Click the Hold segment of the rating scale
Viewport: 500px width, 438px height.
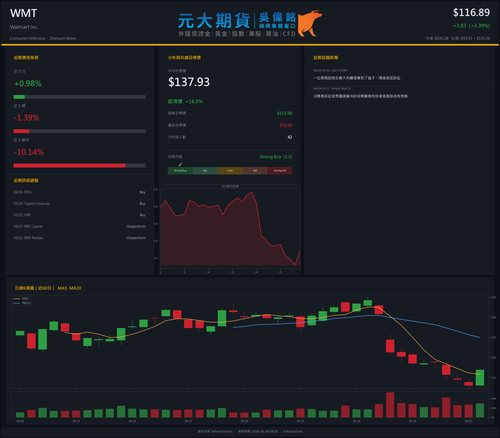pos(230,171)
